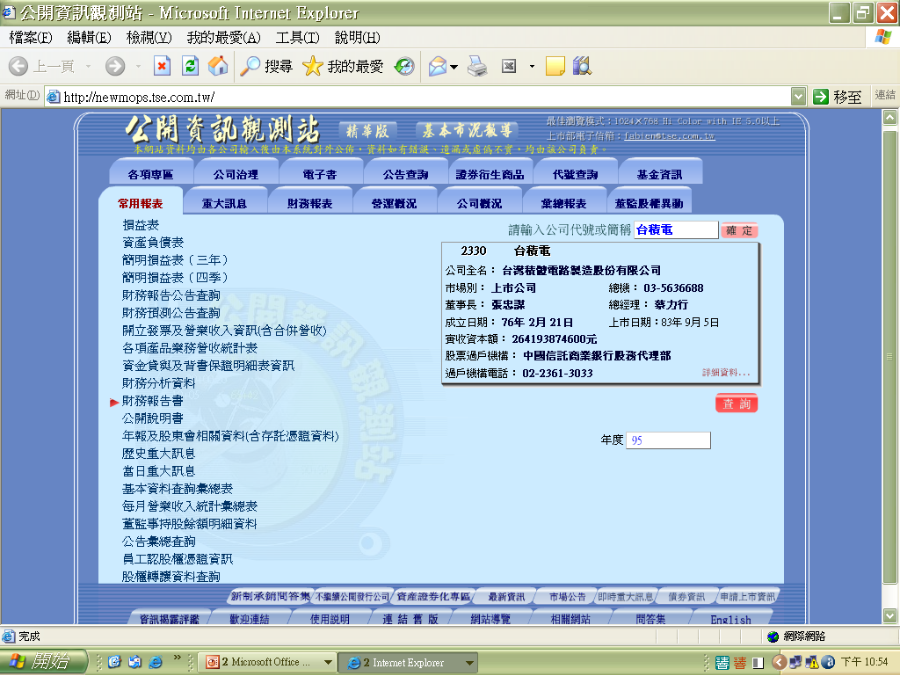Open the History clock icon in toolbar
Viewport: 900px width, 675px height.
tap(404, 67)
